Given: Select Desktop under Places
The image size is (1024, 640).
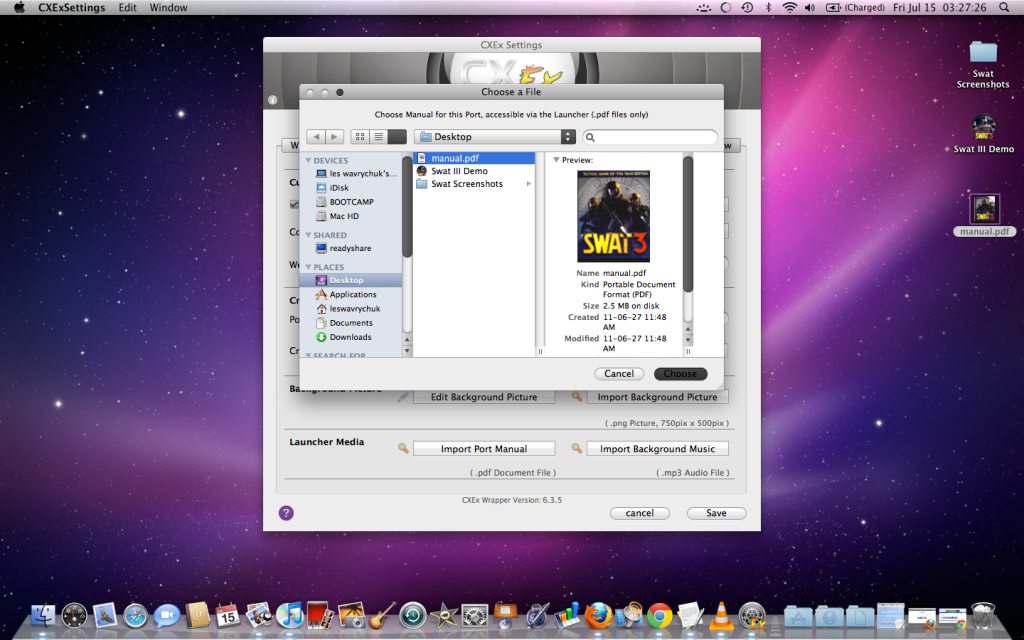Looking at the screenshot, I should 351,280.
